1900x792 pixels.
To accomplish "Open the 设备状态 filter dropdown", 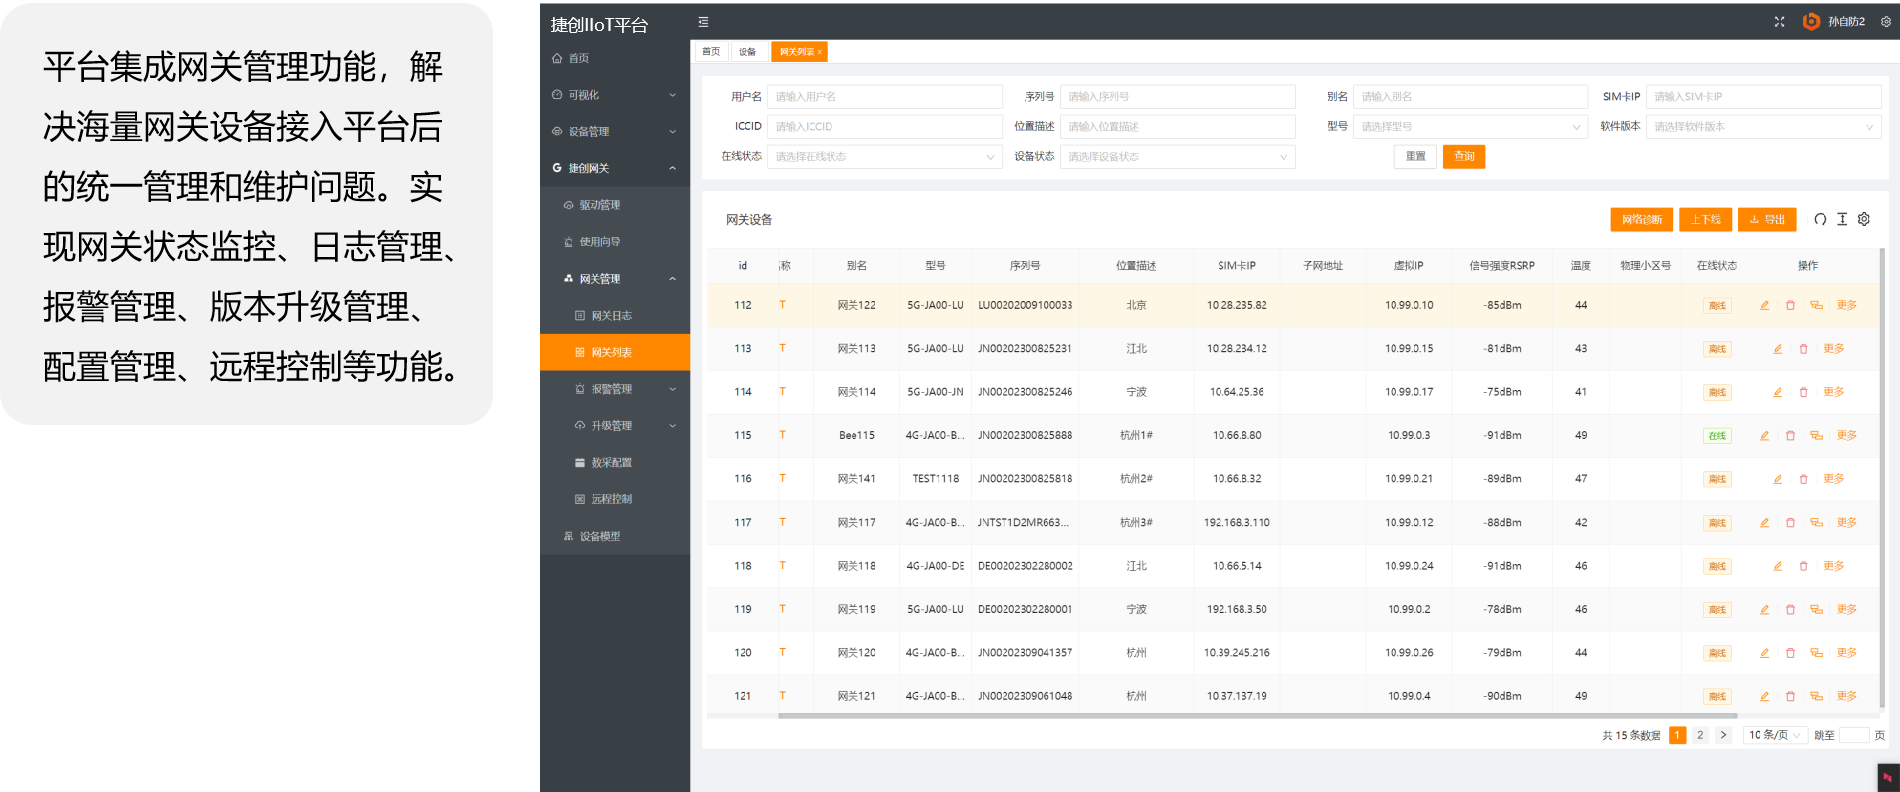I will (x=1177, y=157).
